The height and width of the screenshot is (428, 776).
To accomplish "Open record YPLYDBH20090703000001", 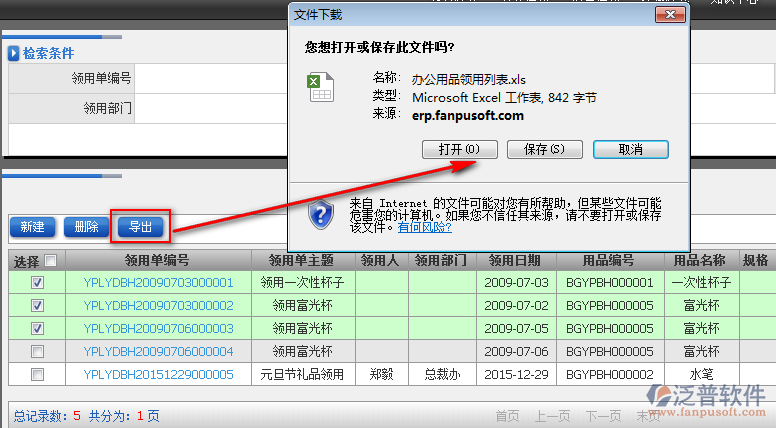I will (158, 283).
